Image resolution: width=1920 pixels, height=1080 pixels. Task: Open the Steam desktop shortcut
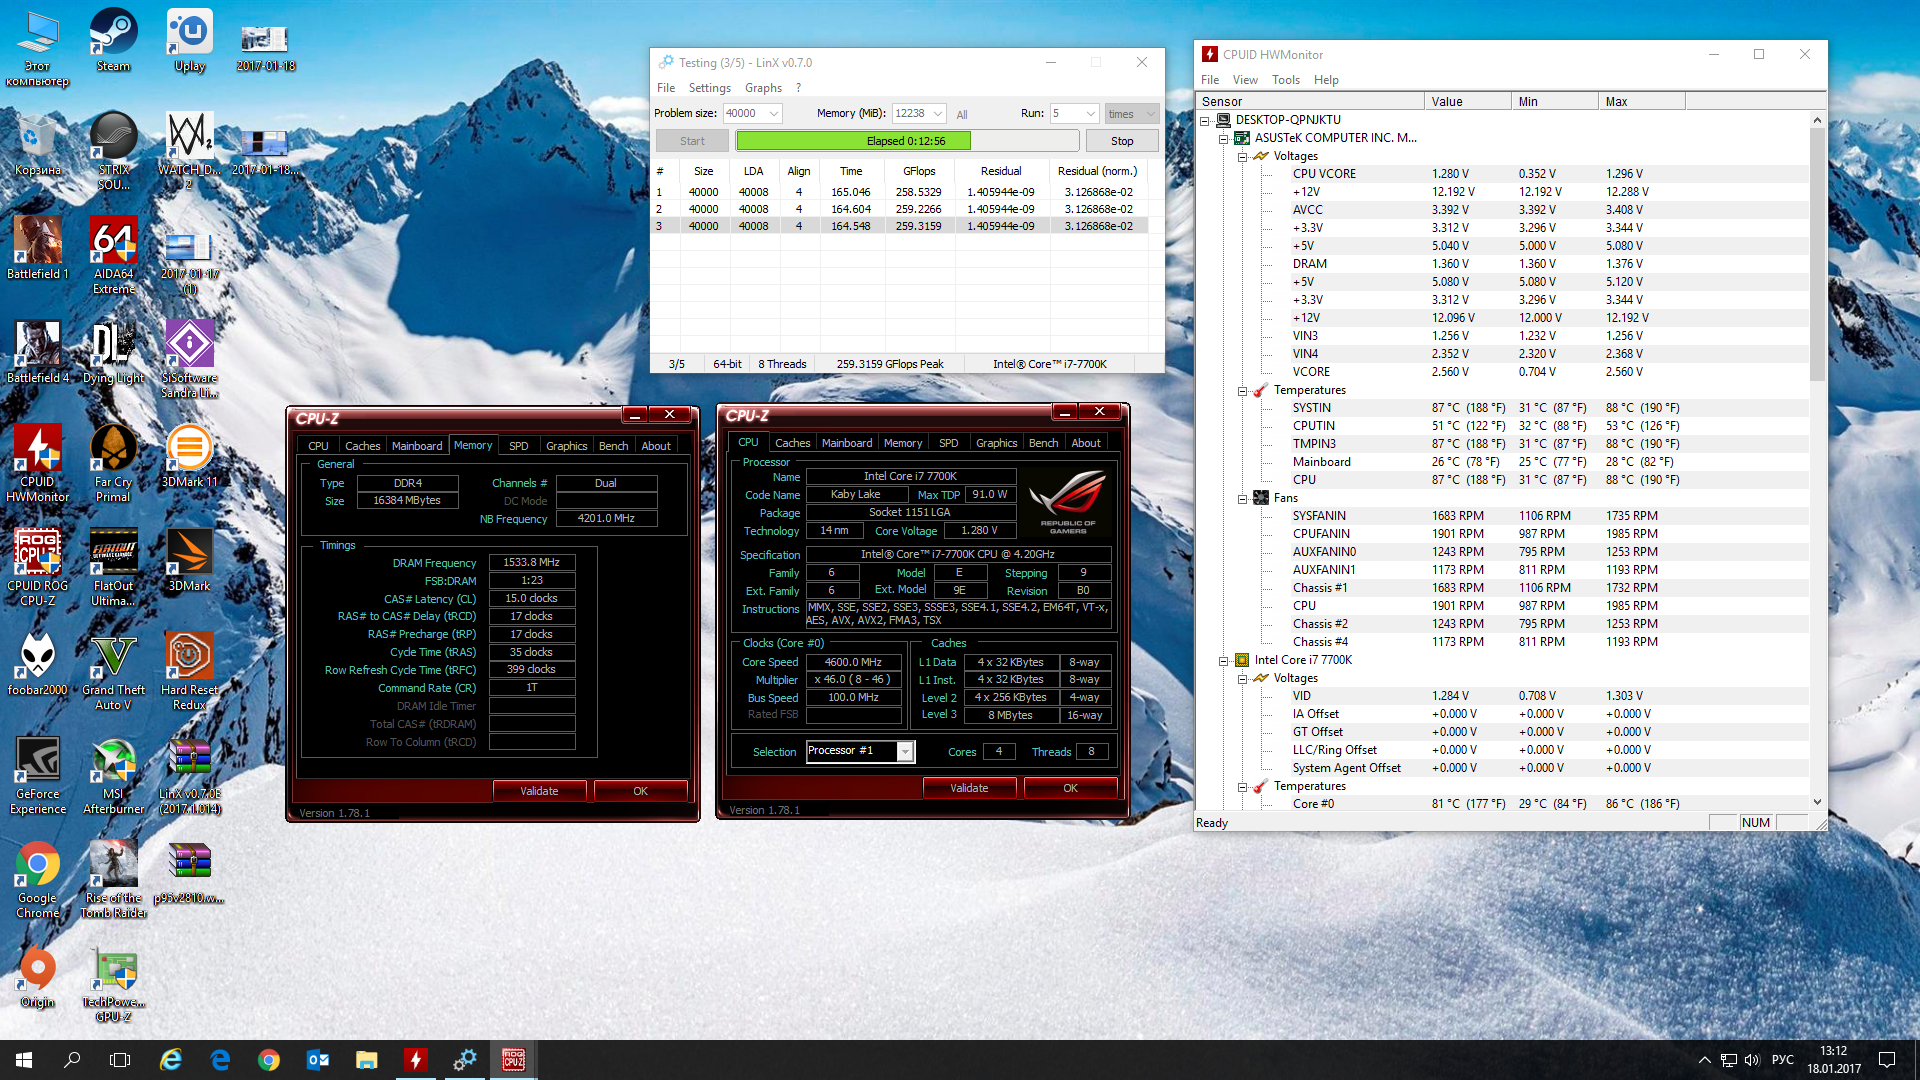pyautogui.click(x=113, y=40)
